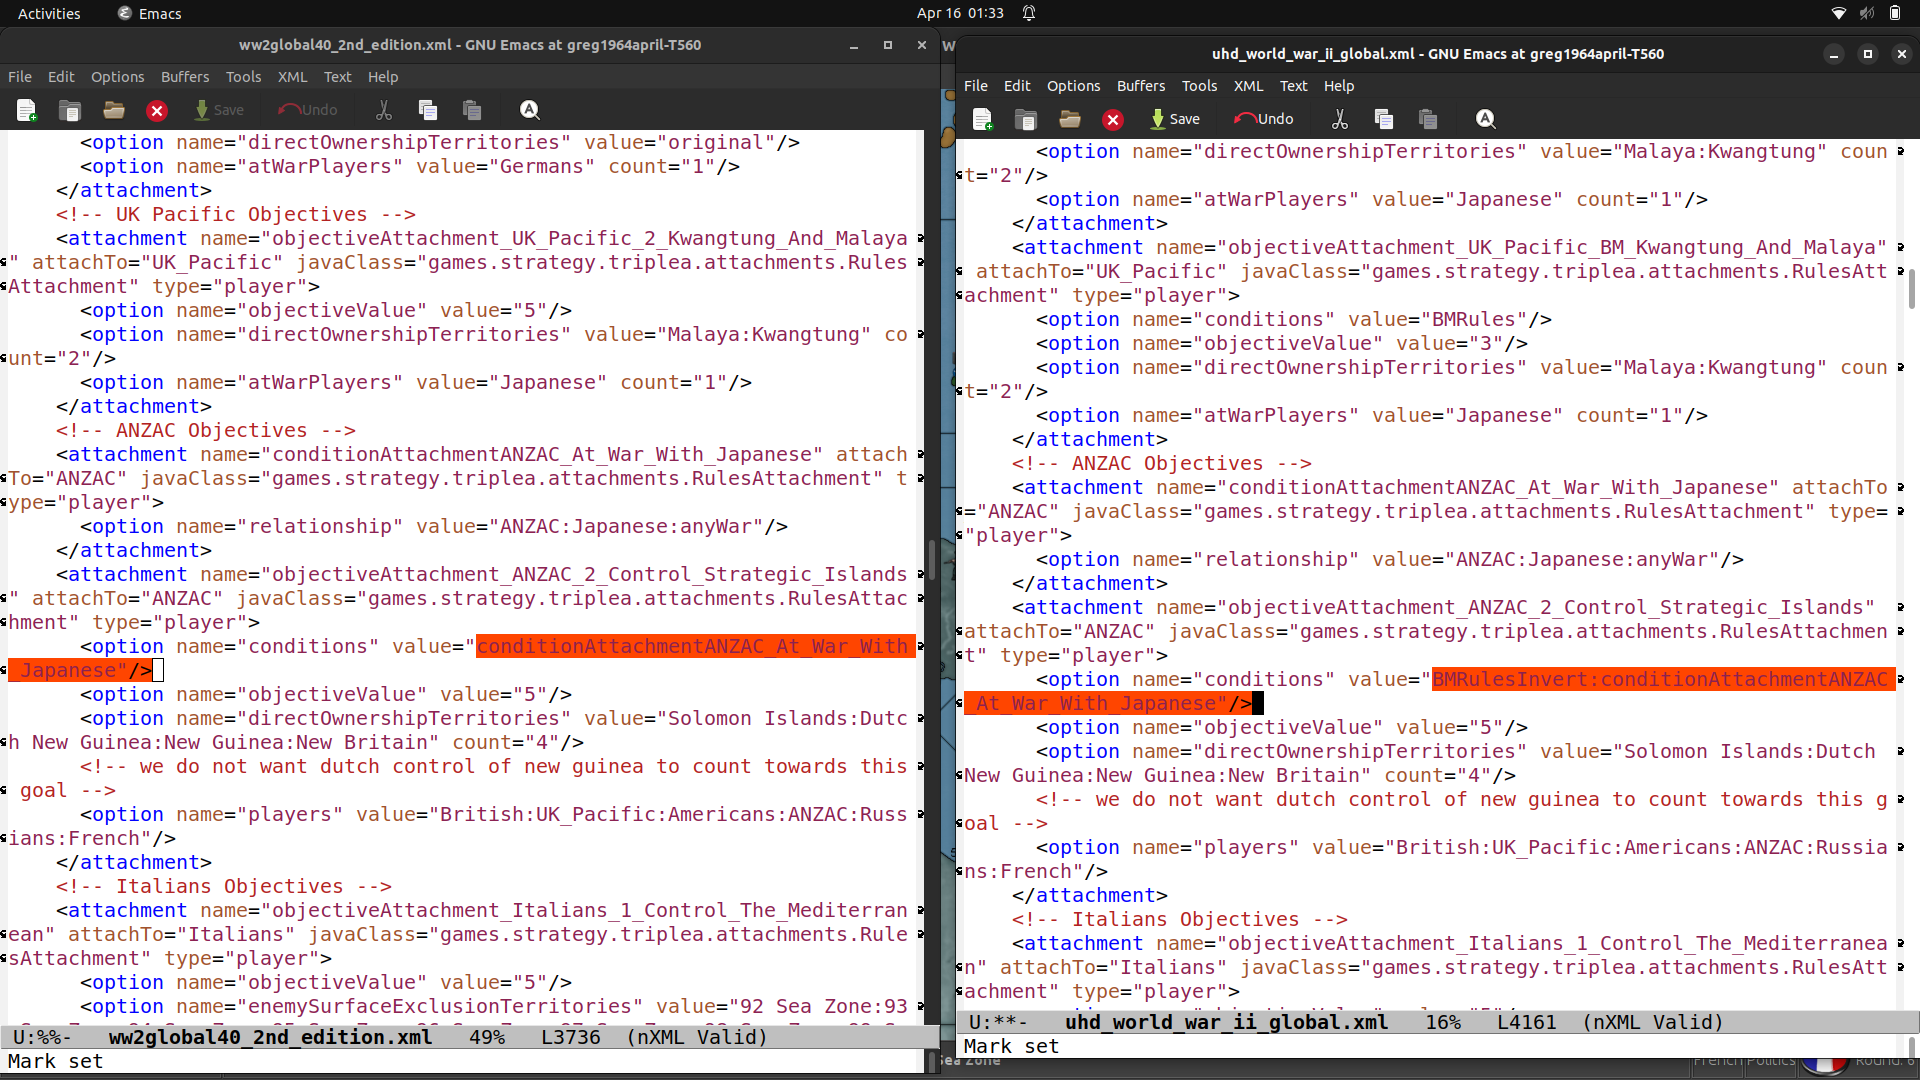
Task: Open File menu in left Emacs window
Action: (20, 77)
